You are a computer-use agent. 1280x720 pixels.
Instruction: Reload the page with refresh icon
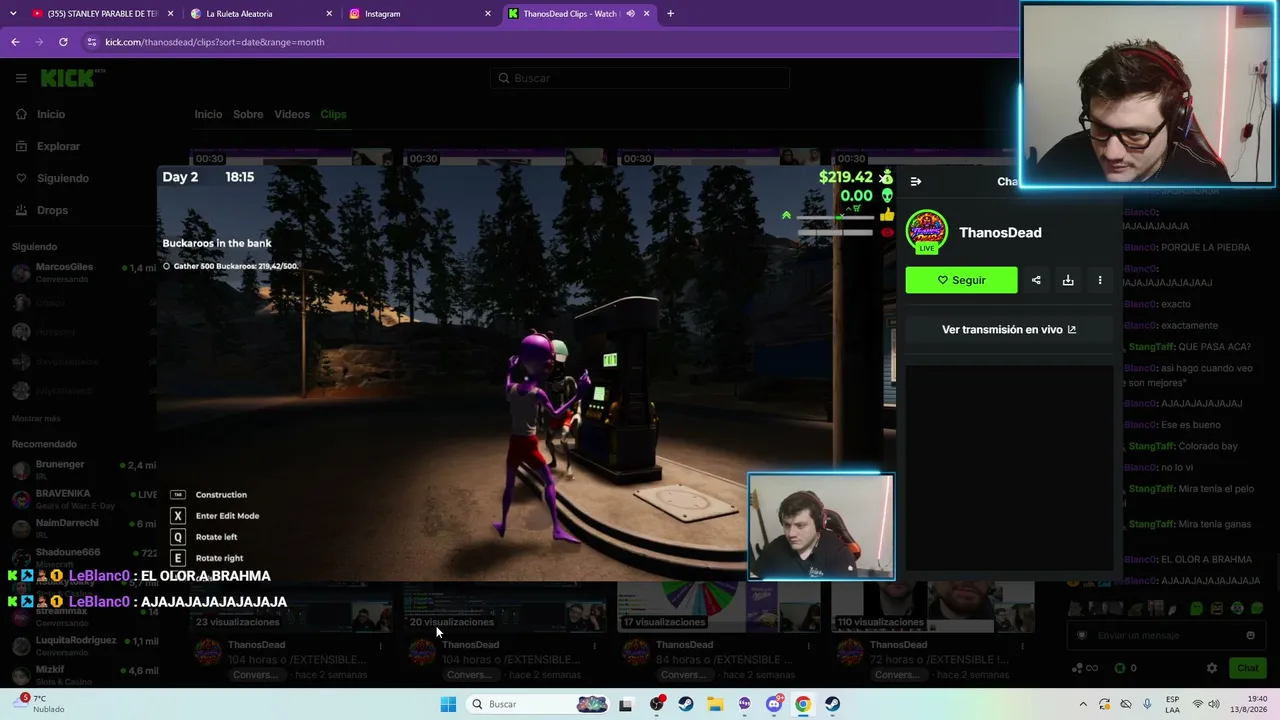63,42
